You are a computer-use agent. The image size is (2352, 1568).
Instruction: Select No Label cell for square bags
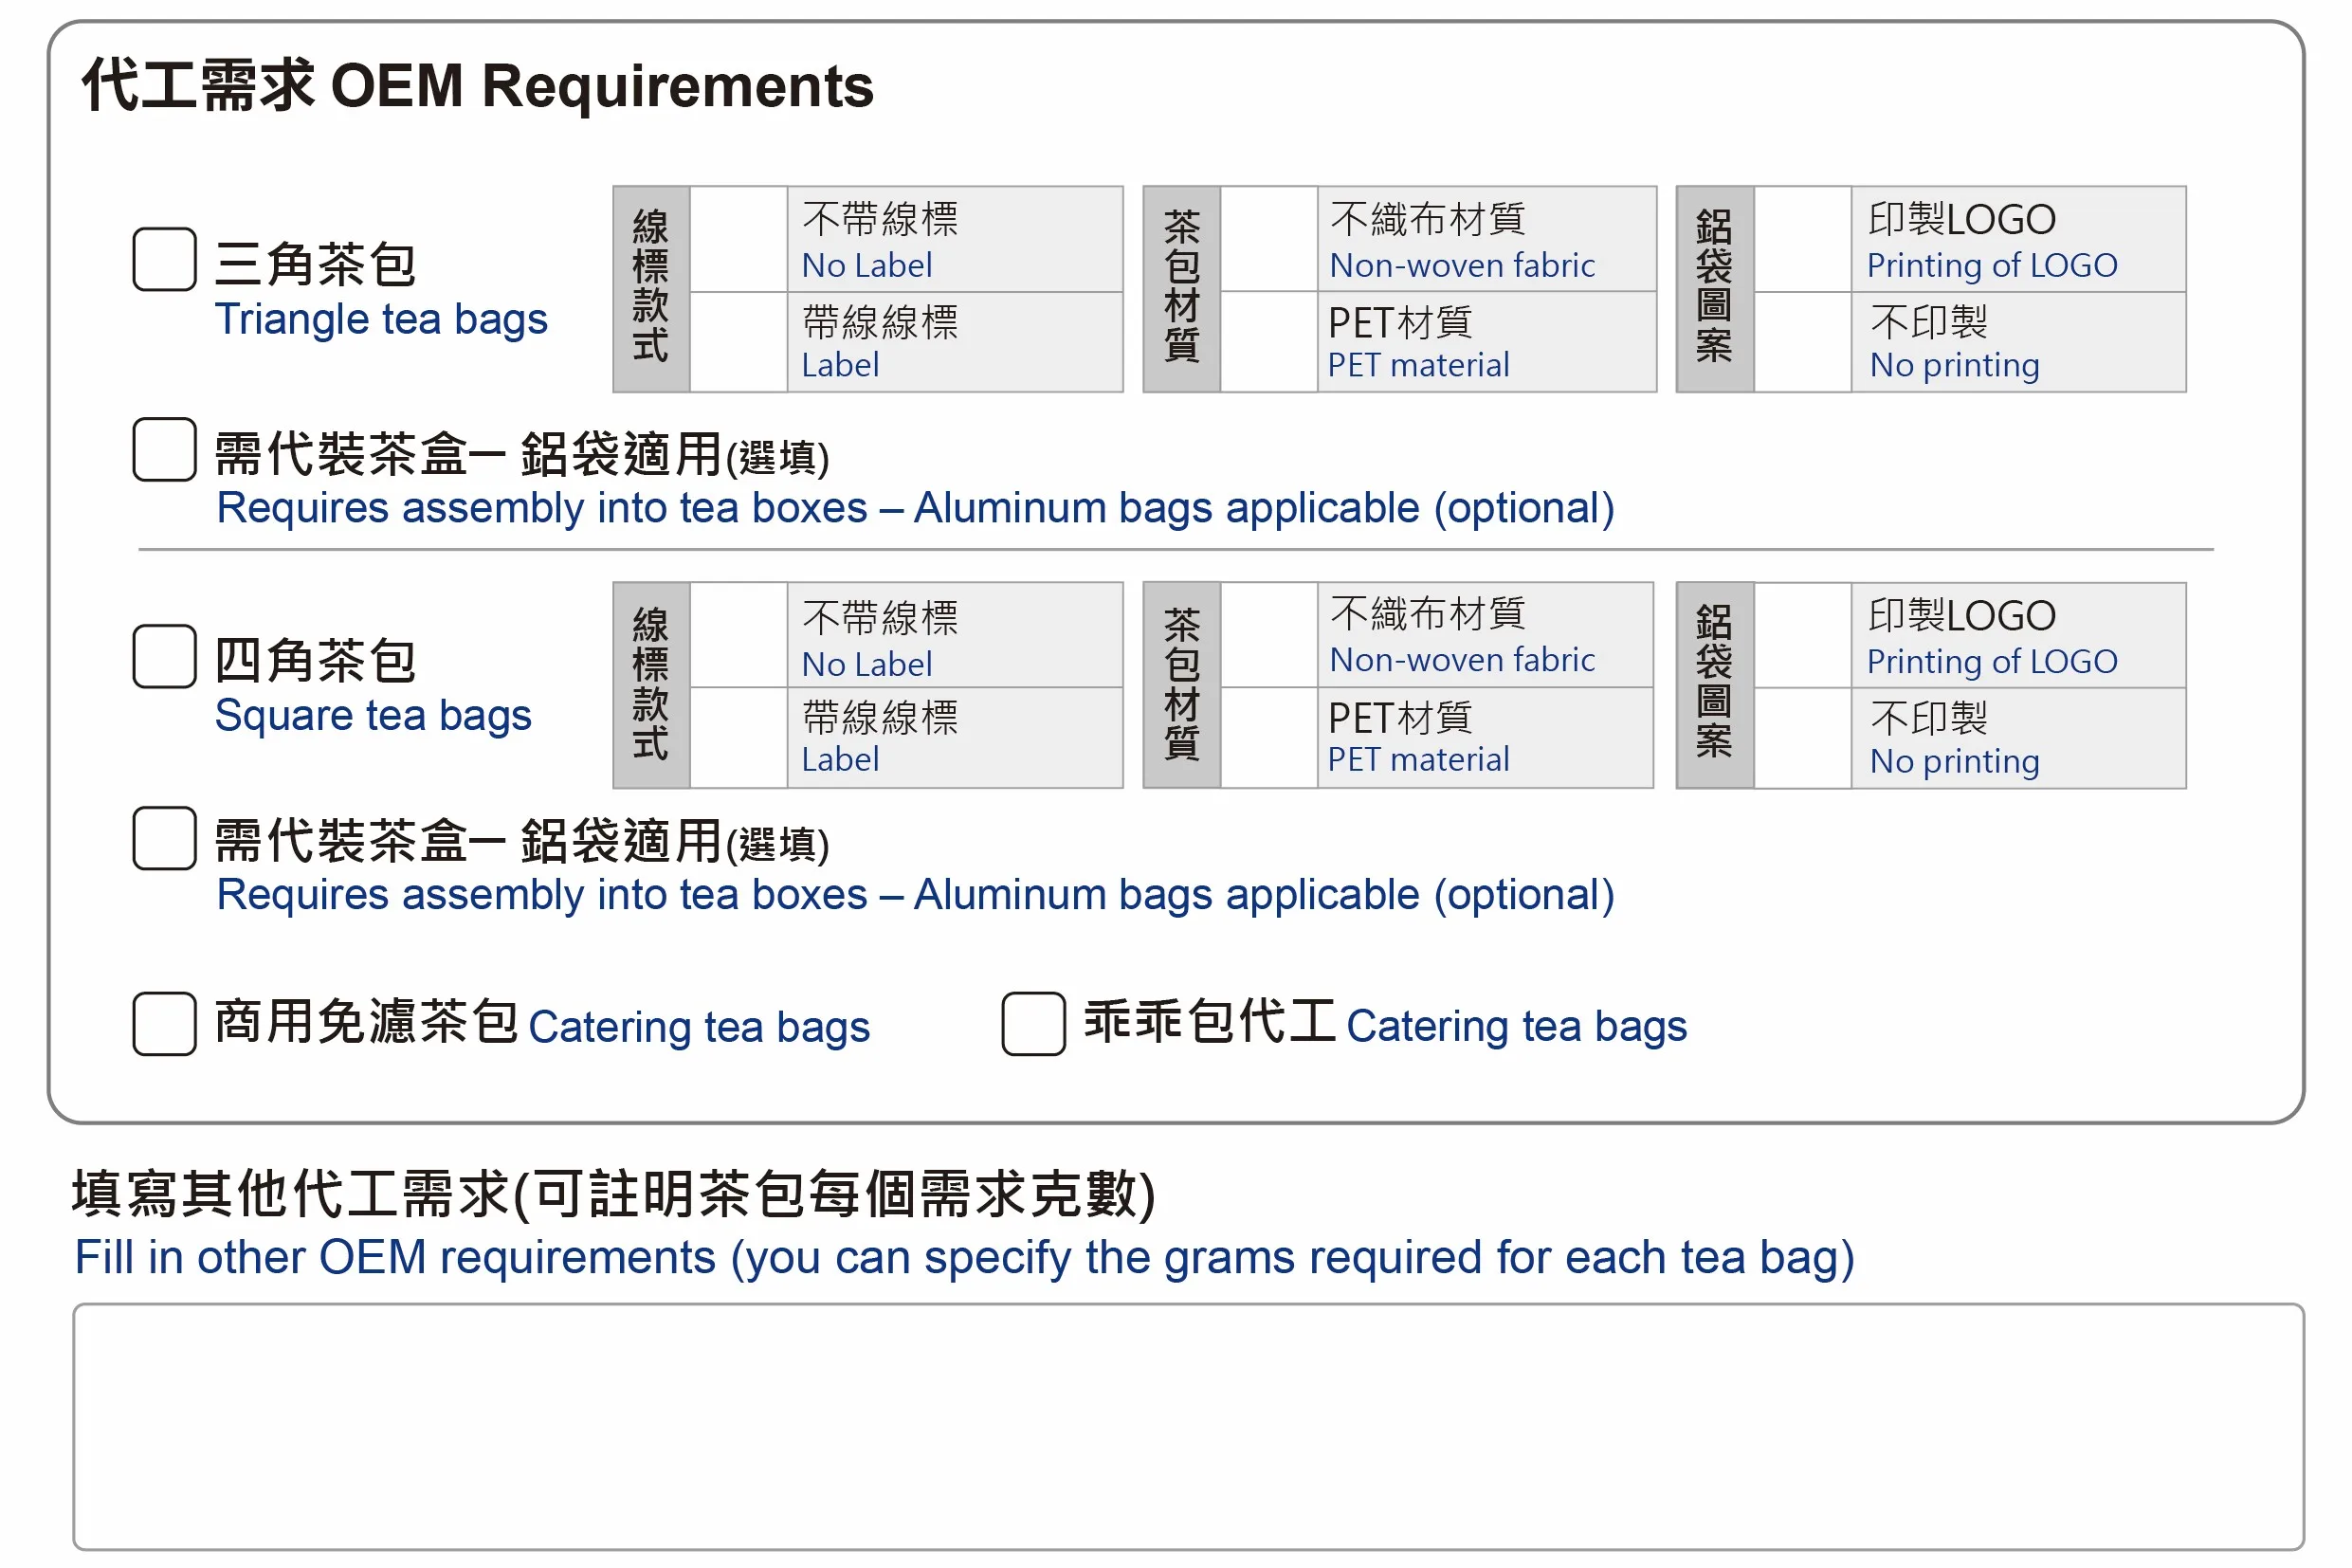739,636
